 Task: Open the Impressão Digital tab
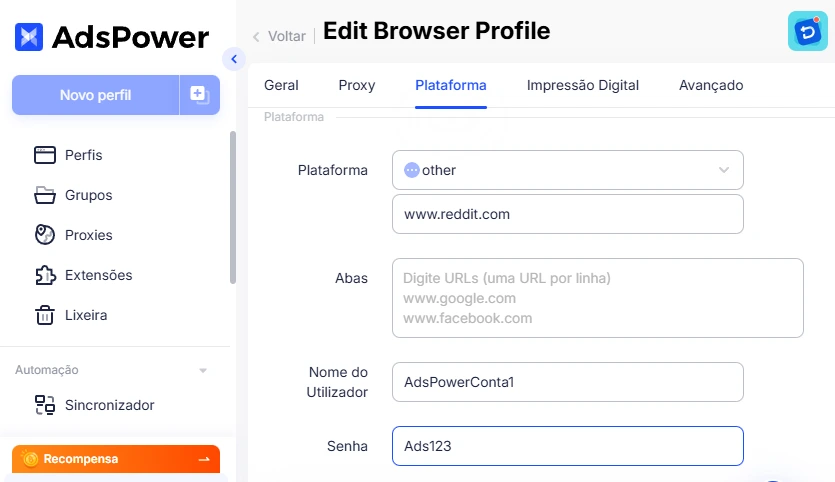[582, 85]
